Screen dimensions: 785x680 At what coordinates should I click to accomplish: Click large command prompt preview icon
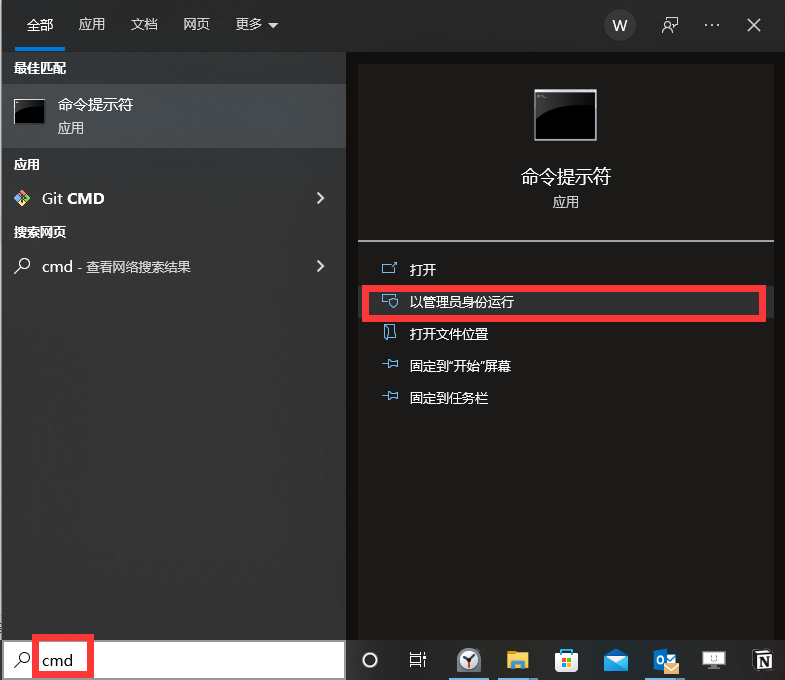pyautogui.click(x=565, y=115)
